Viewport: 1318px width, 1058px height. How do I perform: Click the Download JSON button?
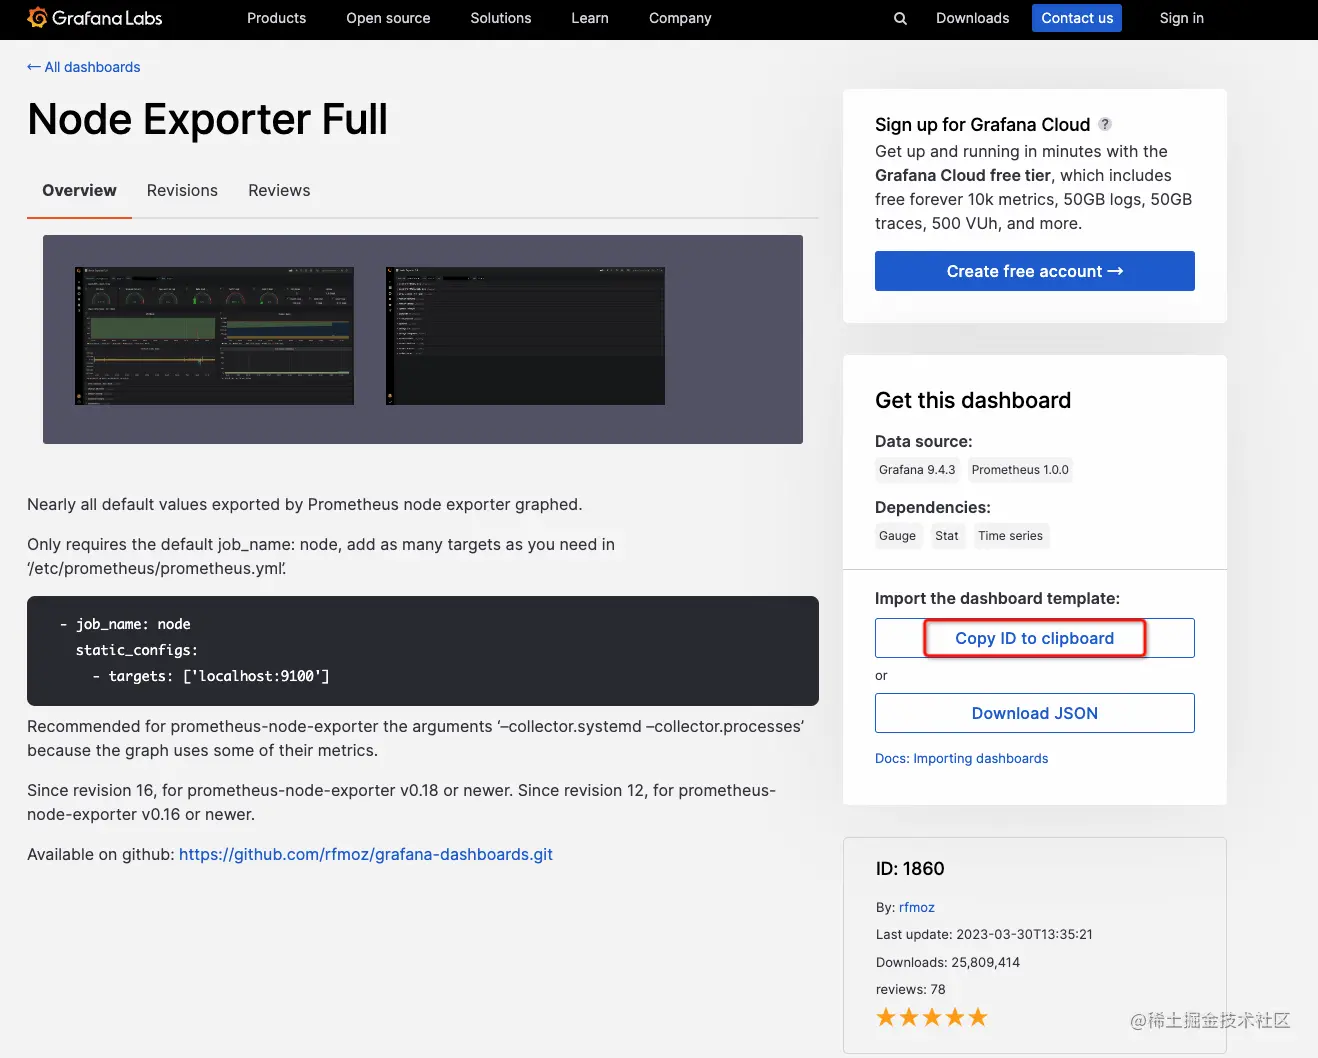(x=1035, y=713)
